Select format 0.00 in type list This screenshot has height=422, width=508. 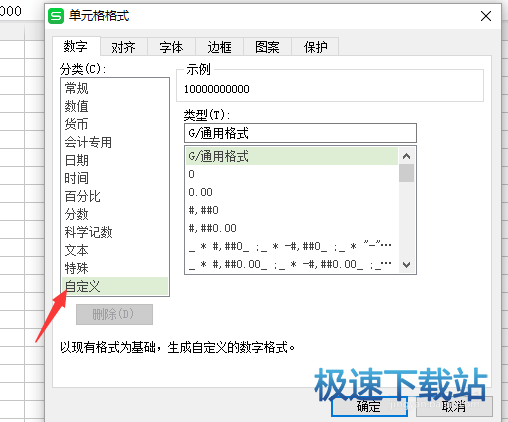pos(292,192)
